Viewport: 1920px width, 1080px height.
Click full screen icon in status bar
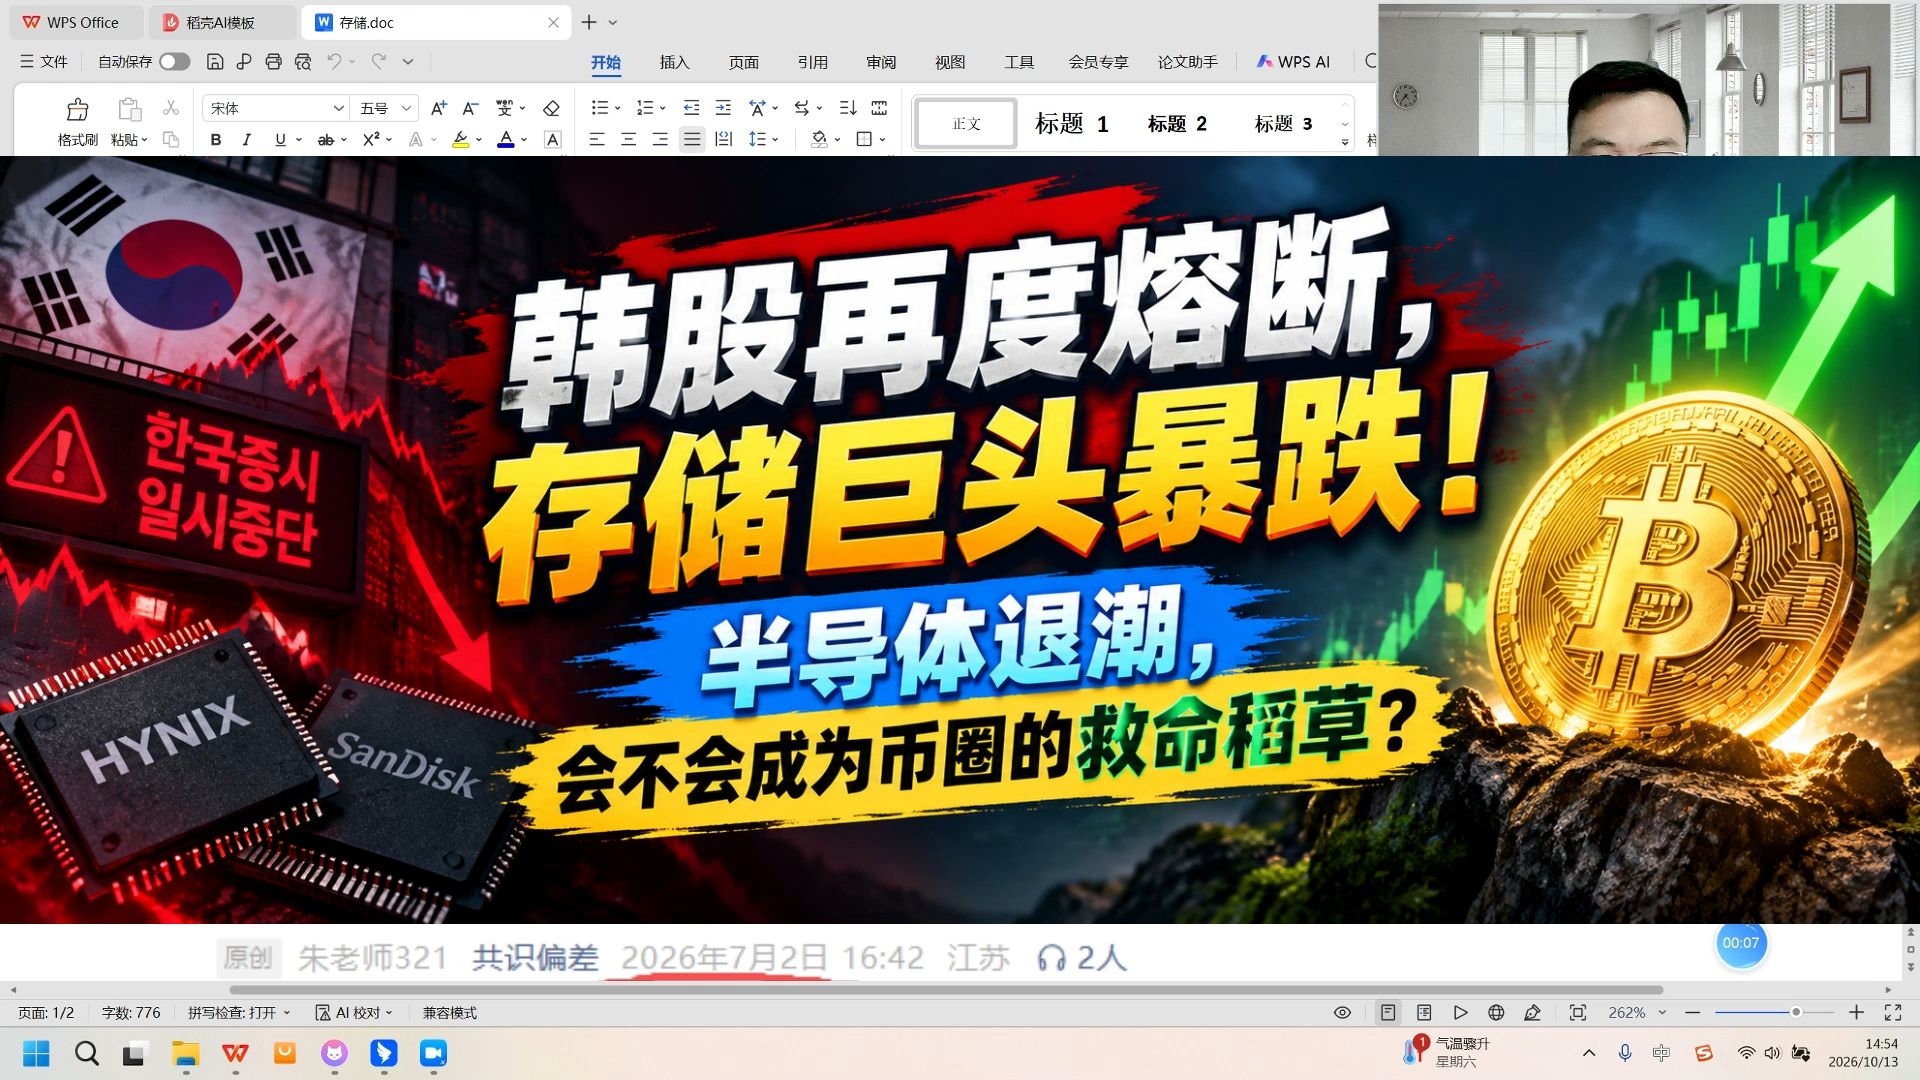pyautogui.click(x=1893, y=1012)
